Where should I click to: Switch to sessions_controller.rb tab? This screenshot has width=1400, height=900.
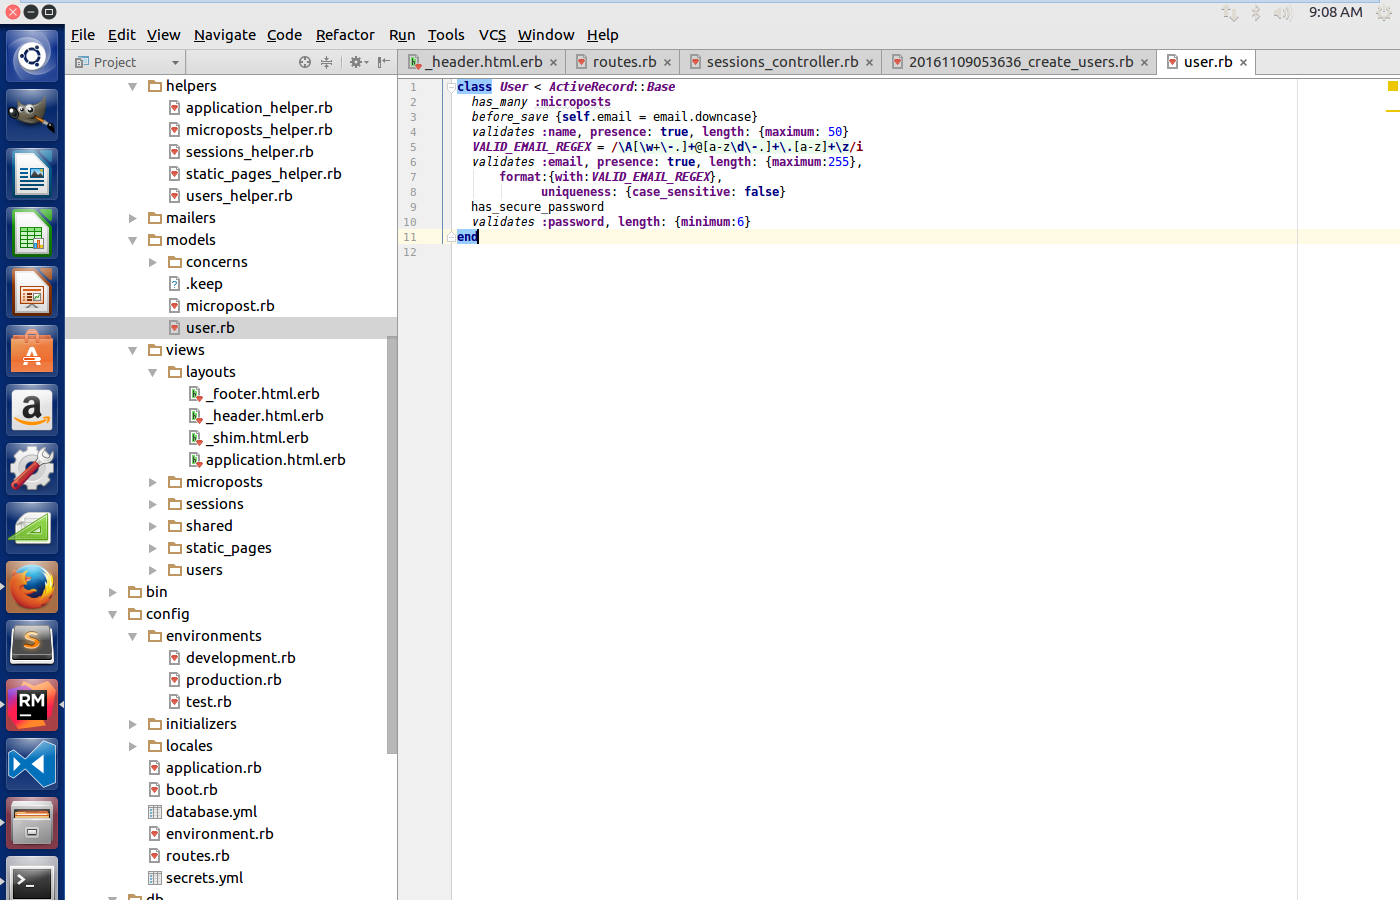click(x=782, y=62)
